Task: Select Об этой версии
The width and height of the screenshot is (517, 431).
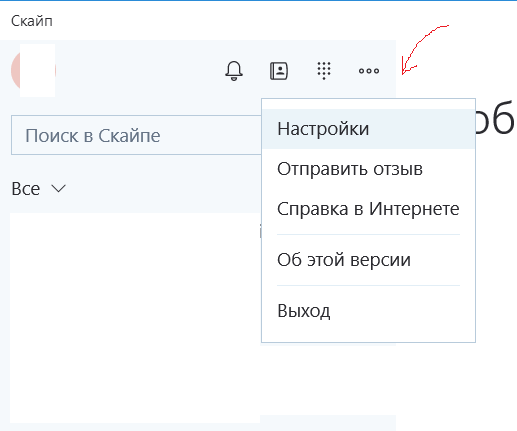Action: (368, 260)
